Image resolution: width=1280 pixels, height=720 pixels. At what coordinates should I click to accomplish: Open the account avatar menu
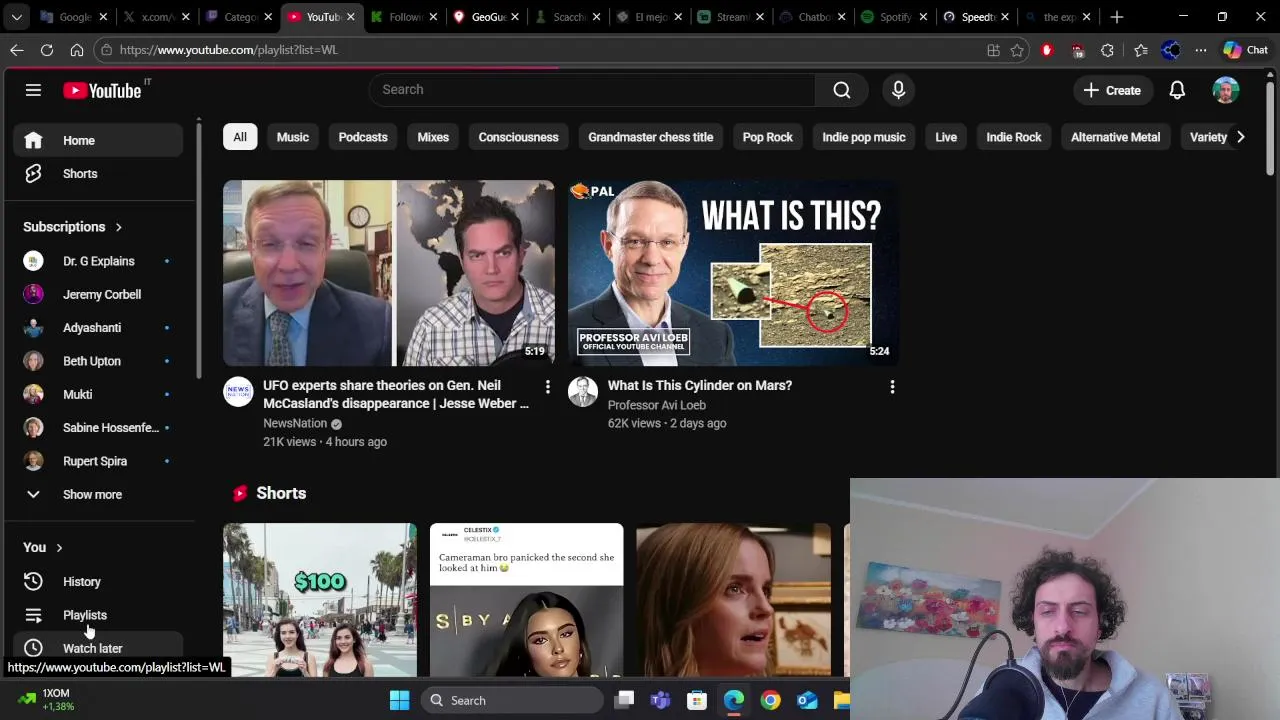[x=1225, y=90]
